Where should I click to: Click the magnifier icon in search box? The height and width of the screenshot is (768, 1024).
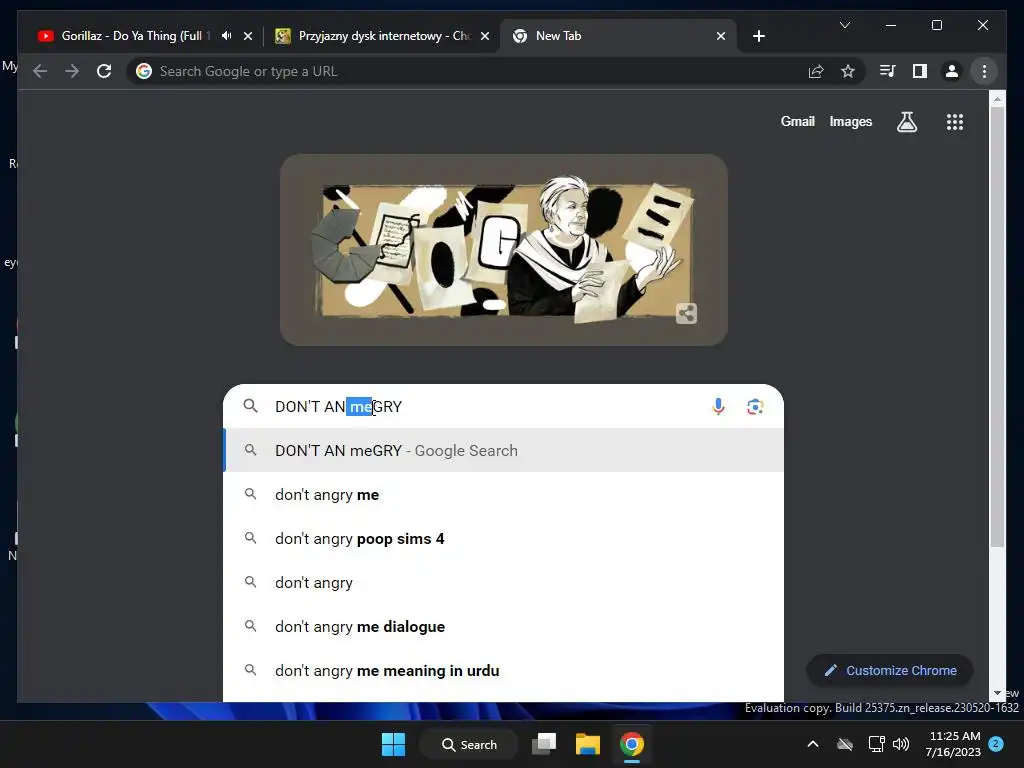tap(250, 406)
